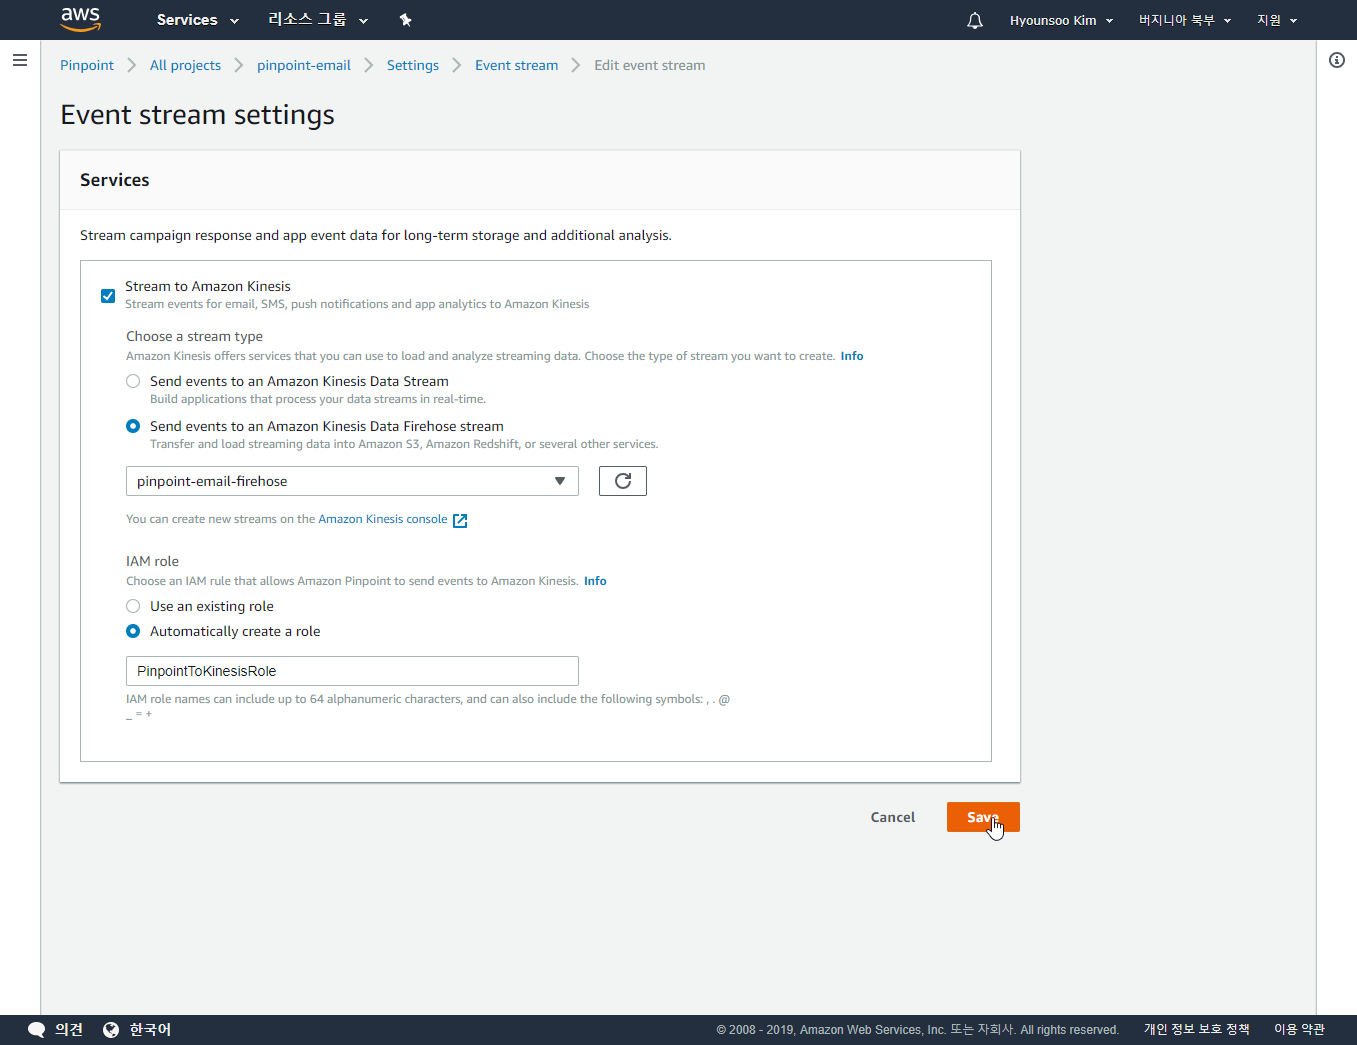The image size is (1357, 1045).
Task: Open the AWS home logo
Action: (x=81, y=19)
